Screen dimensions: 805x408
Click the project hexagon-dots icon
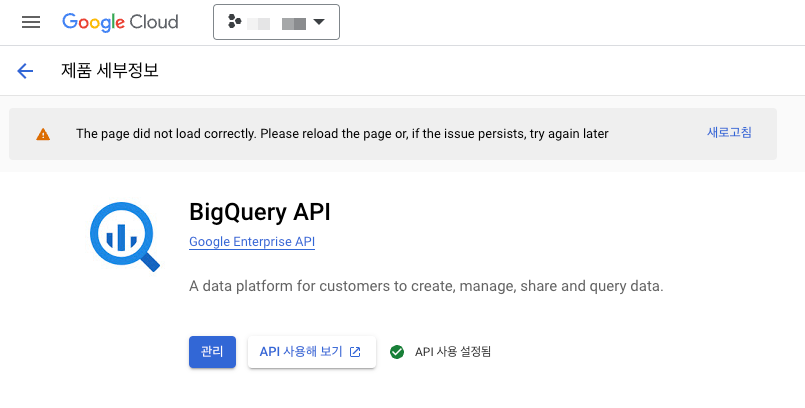coord(234,22)
